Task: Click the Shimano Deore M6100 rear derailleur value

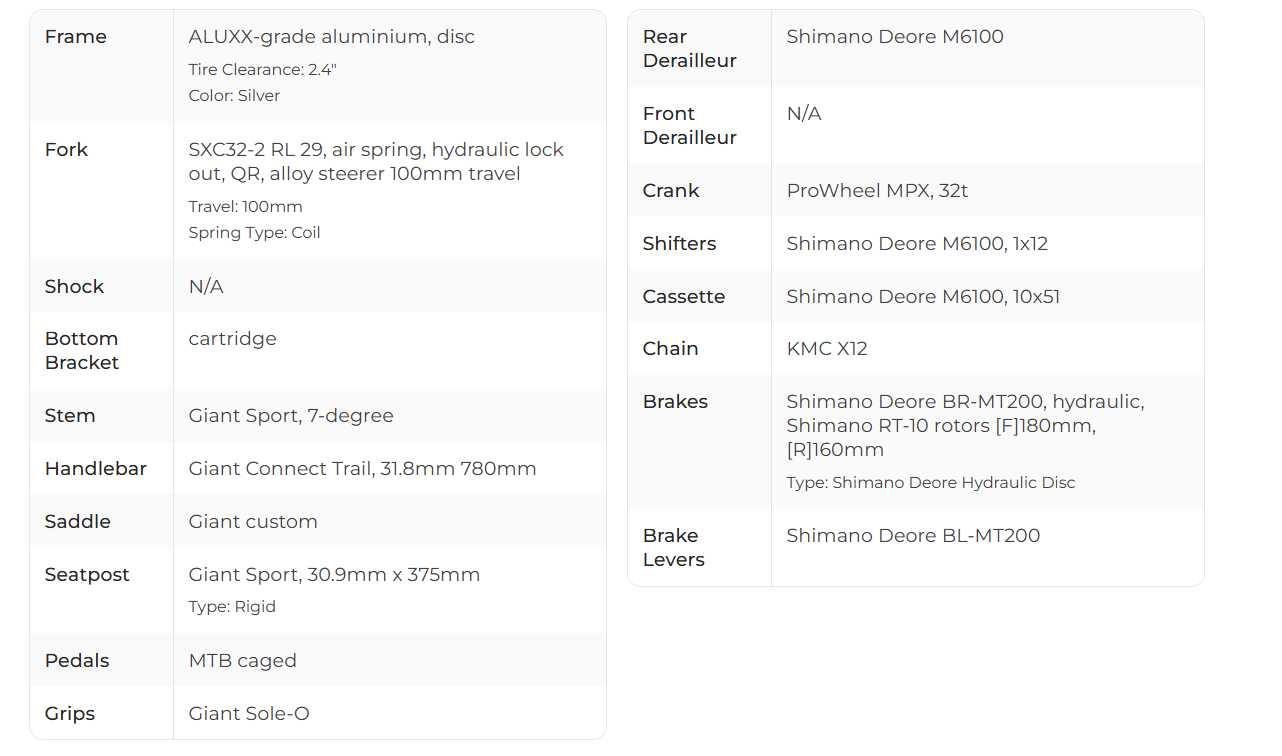Action: [895, 37]
